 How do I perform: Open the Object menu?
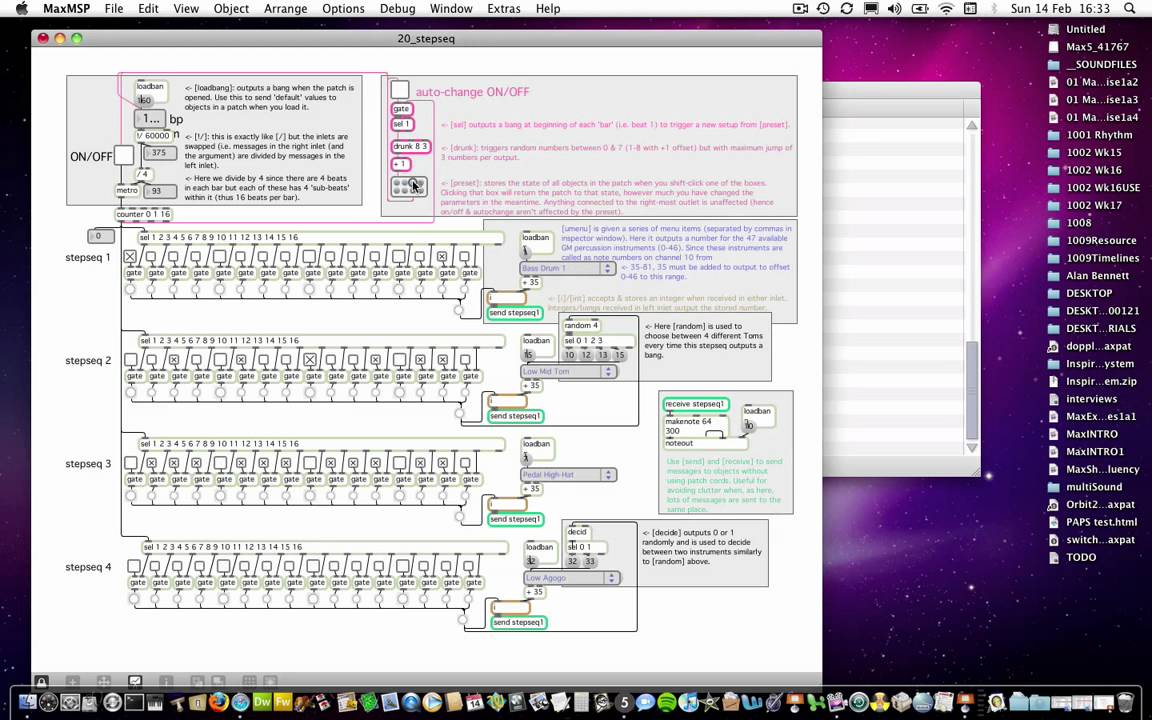click(231, 9)
